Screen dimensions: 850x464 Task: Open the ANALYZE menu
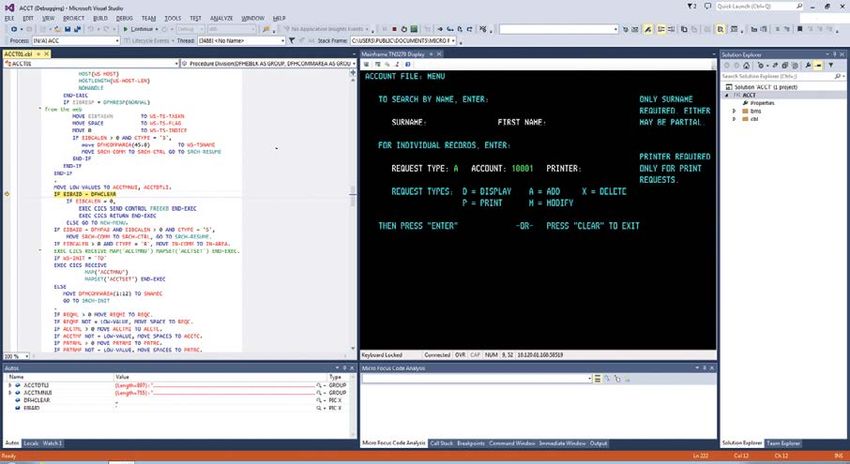tap(221, 18)
